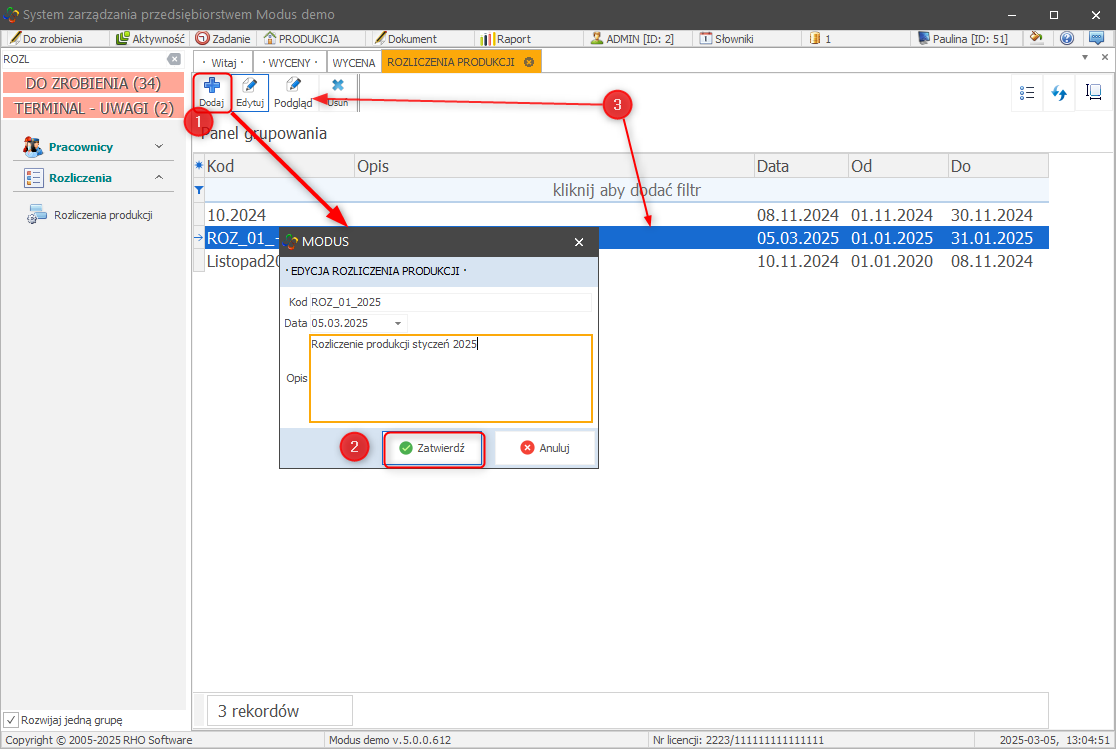The image size is (1116, 749).
Task: Collapse the Rozliczenia sidebar section
Action: (159, 178)
